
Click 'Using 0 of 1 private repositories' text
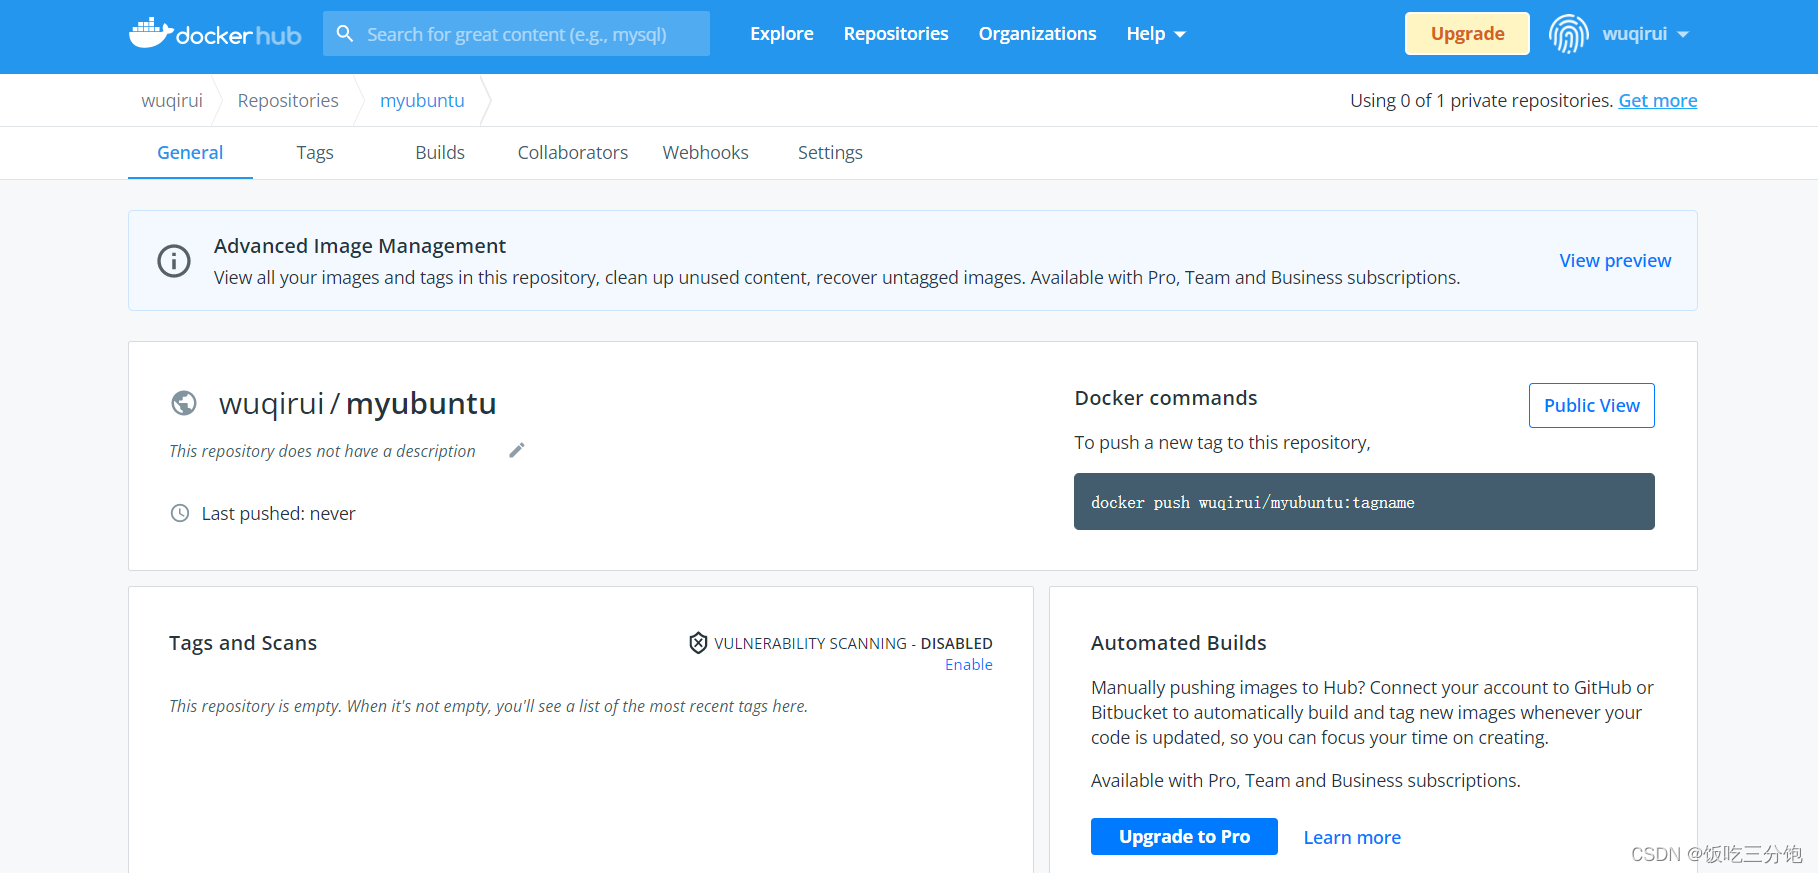(x=1482, y=100)
